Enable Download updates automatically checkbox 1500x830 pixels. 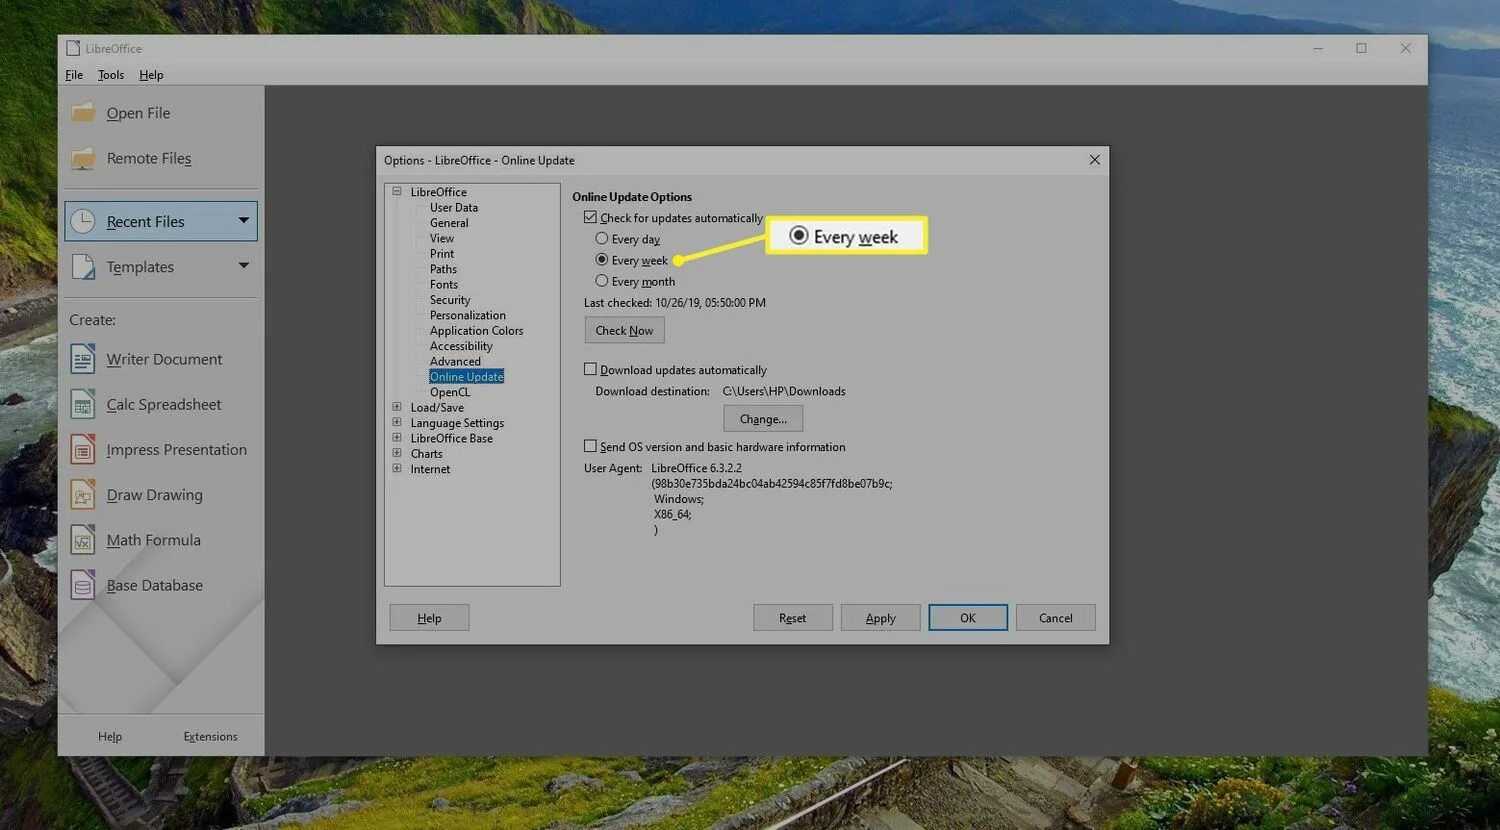pos(590,369)
